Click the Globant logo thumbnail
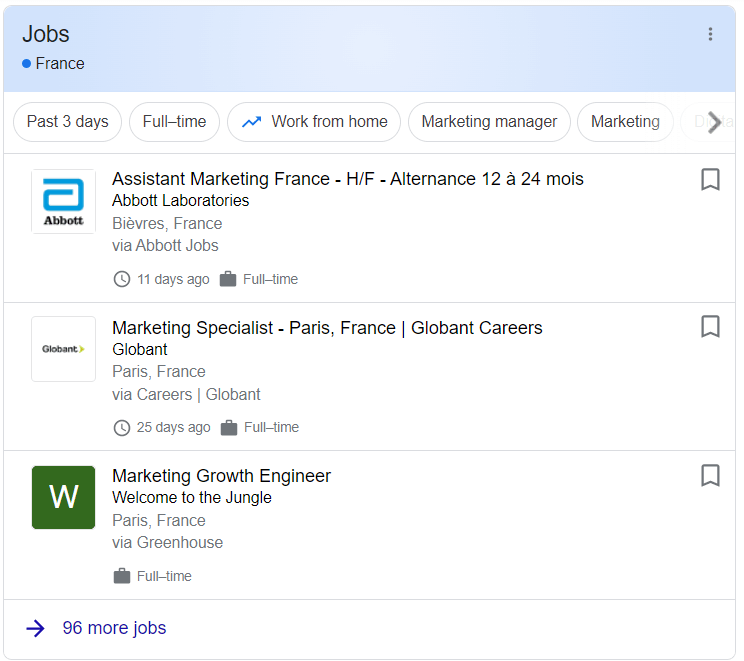 click(x=64, y=349)
